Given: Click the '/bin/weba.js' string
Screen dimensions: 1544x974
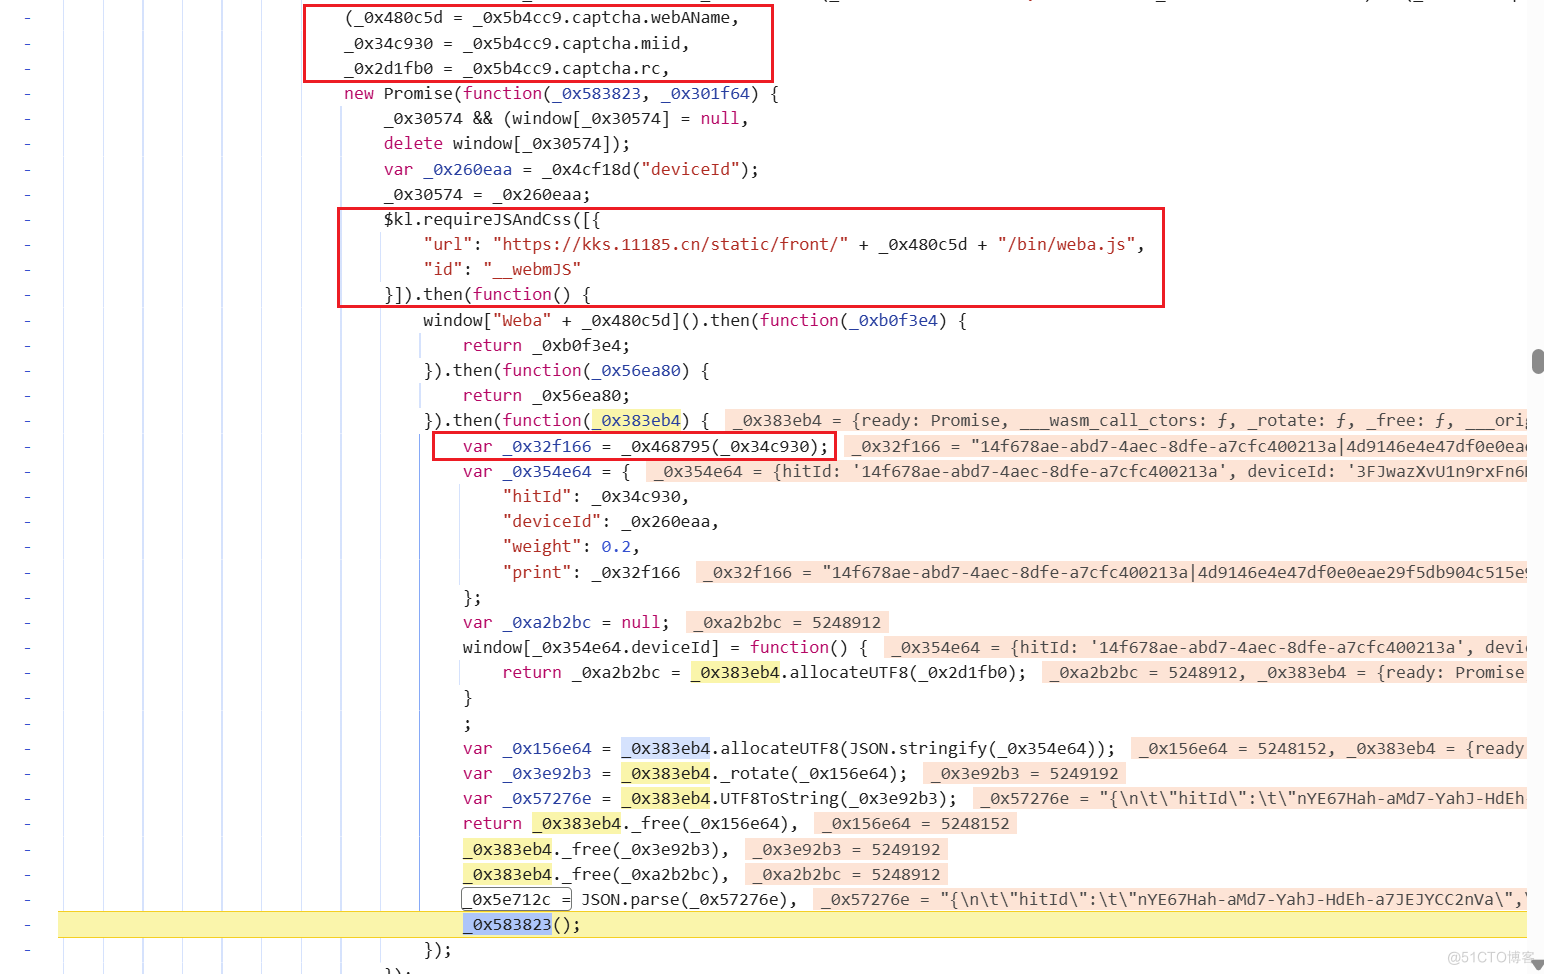Looking at the screenshot, I should click(1066, 245).
